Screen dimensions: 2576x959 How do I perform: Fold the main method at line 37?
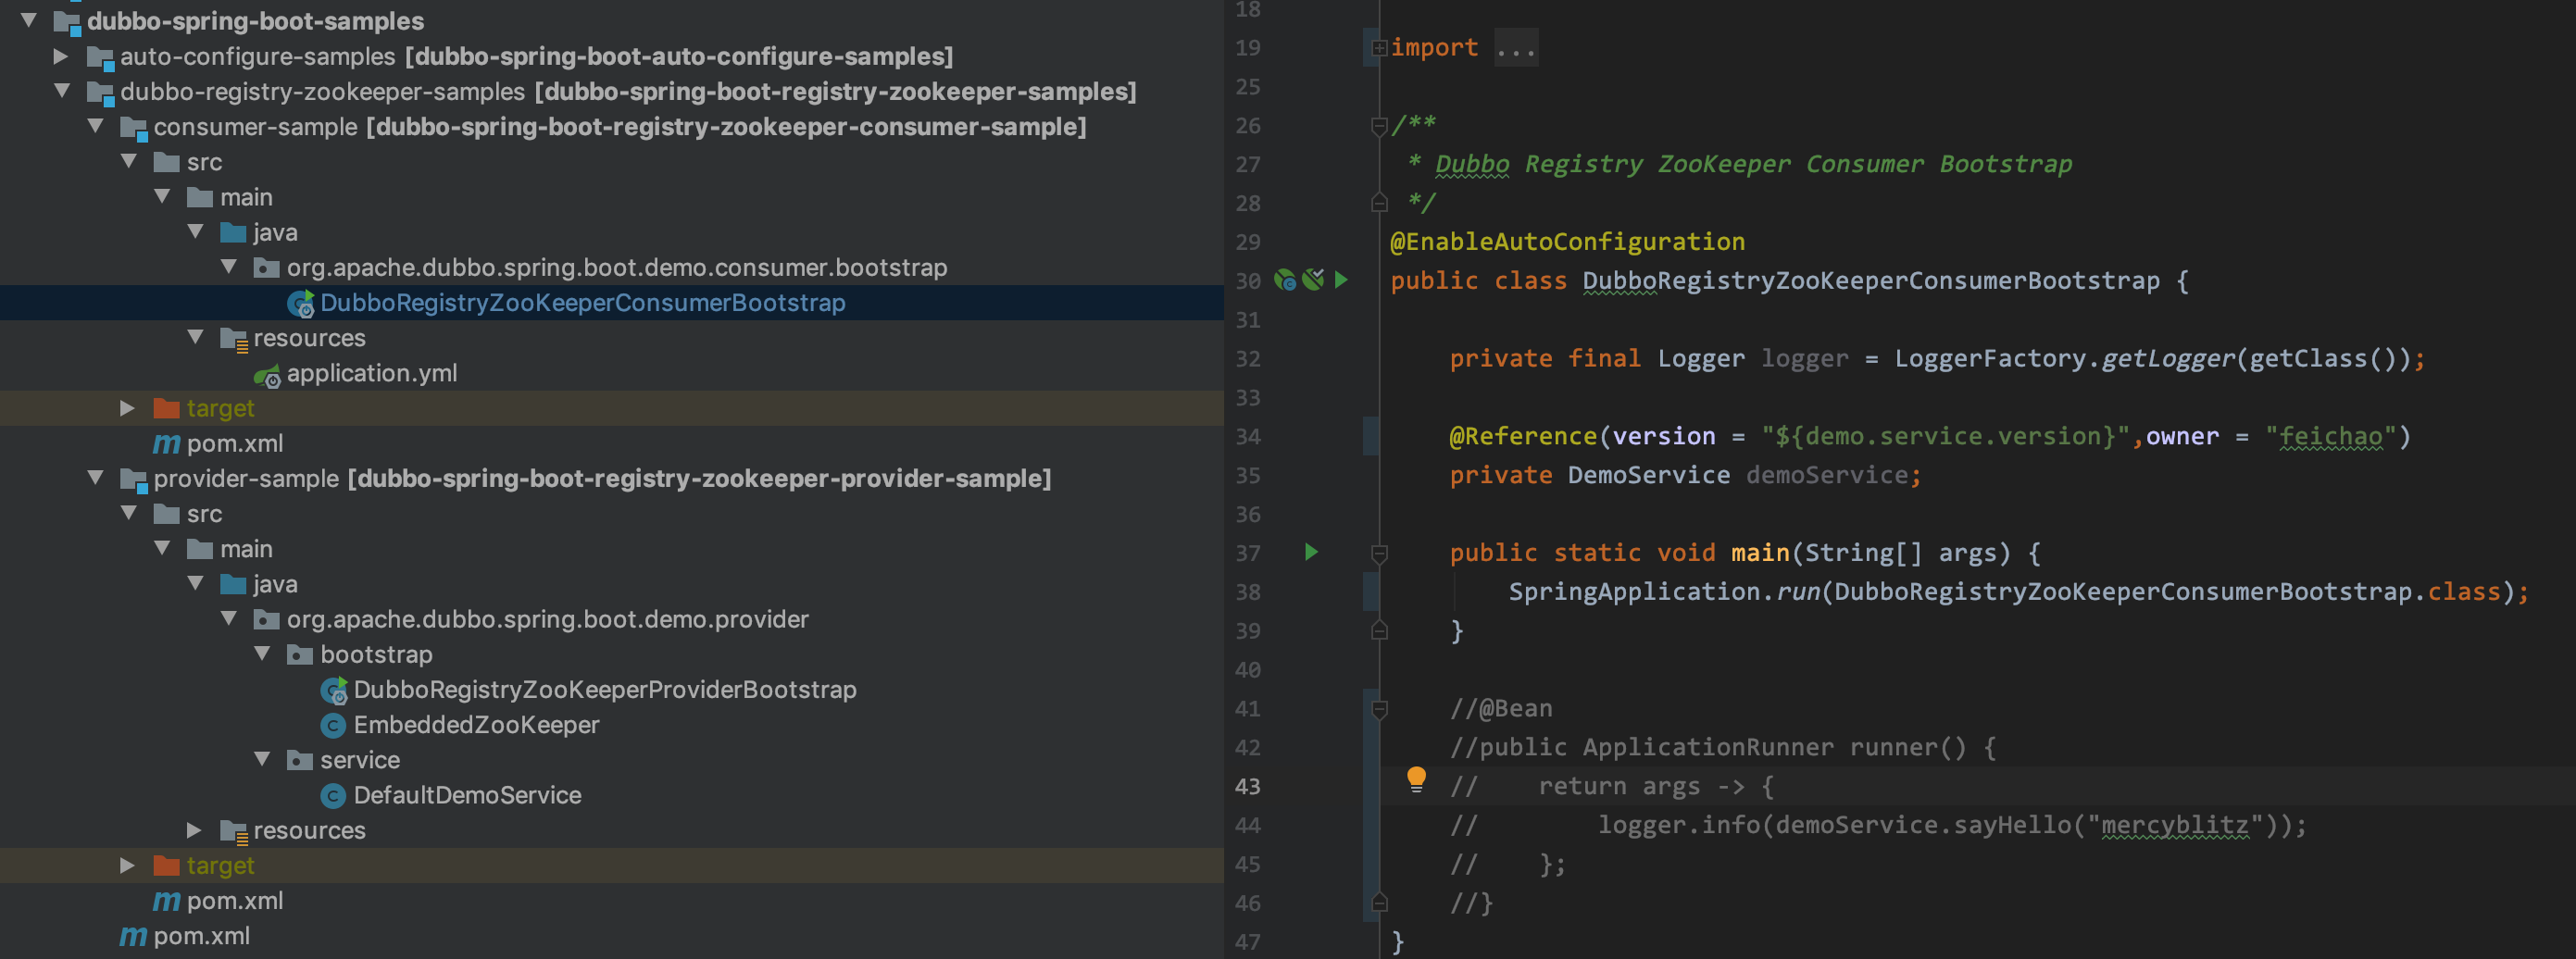1379,553
